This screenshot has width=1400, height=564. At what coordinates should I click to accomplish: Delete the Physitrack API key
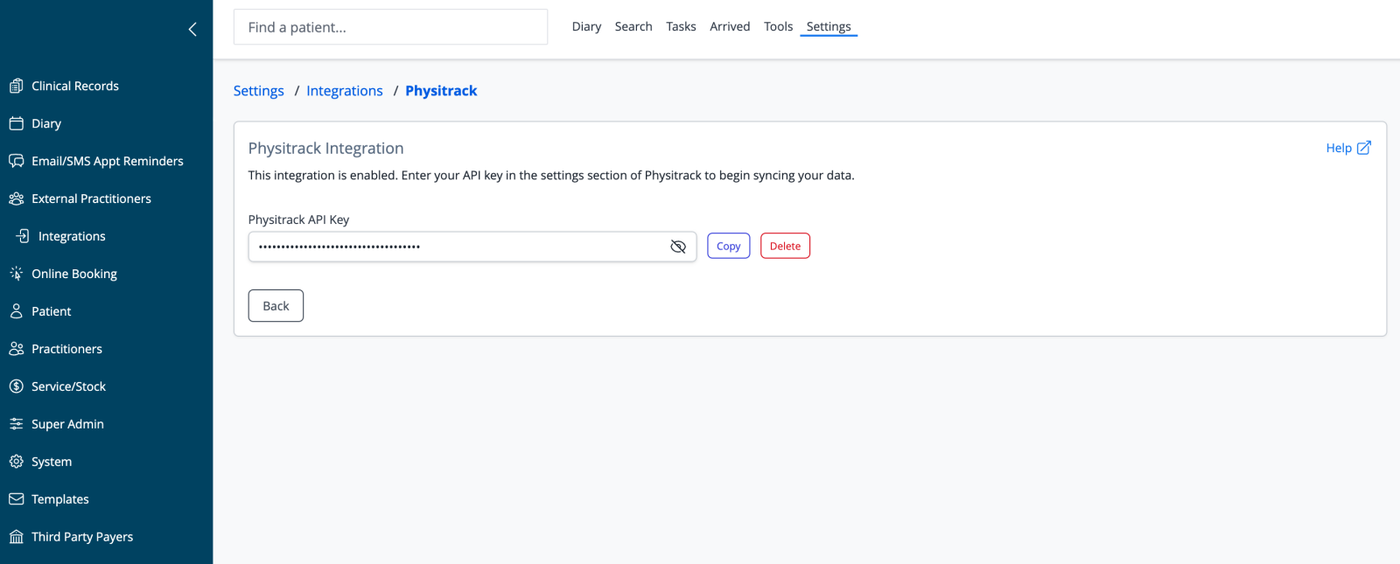tap(785, 246)
